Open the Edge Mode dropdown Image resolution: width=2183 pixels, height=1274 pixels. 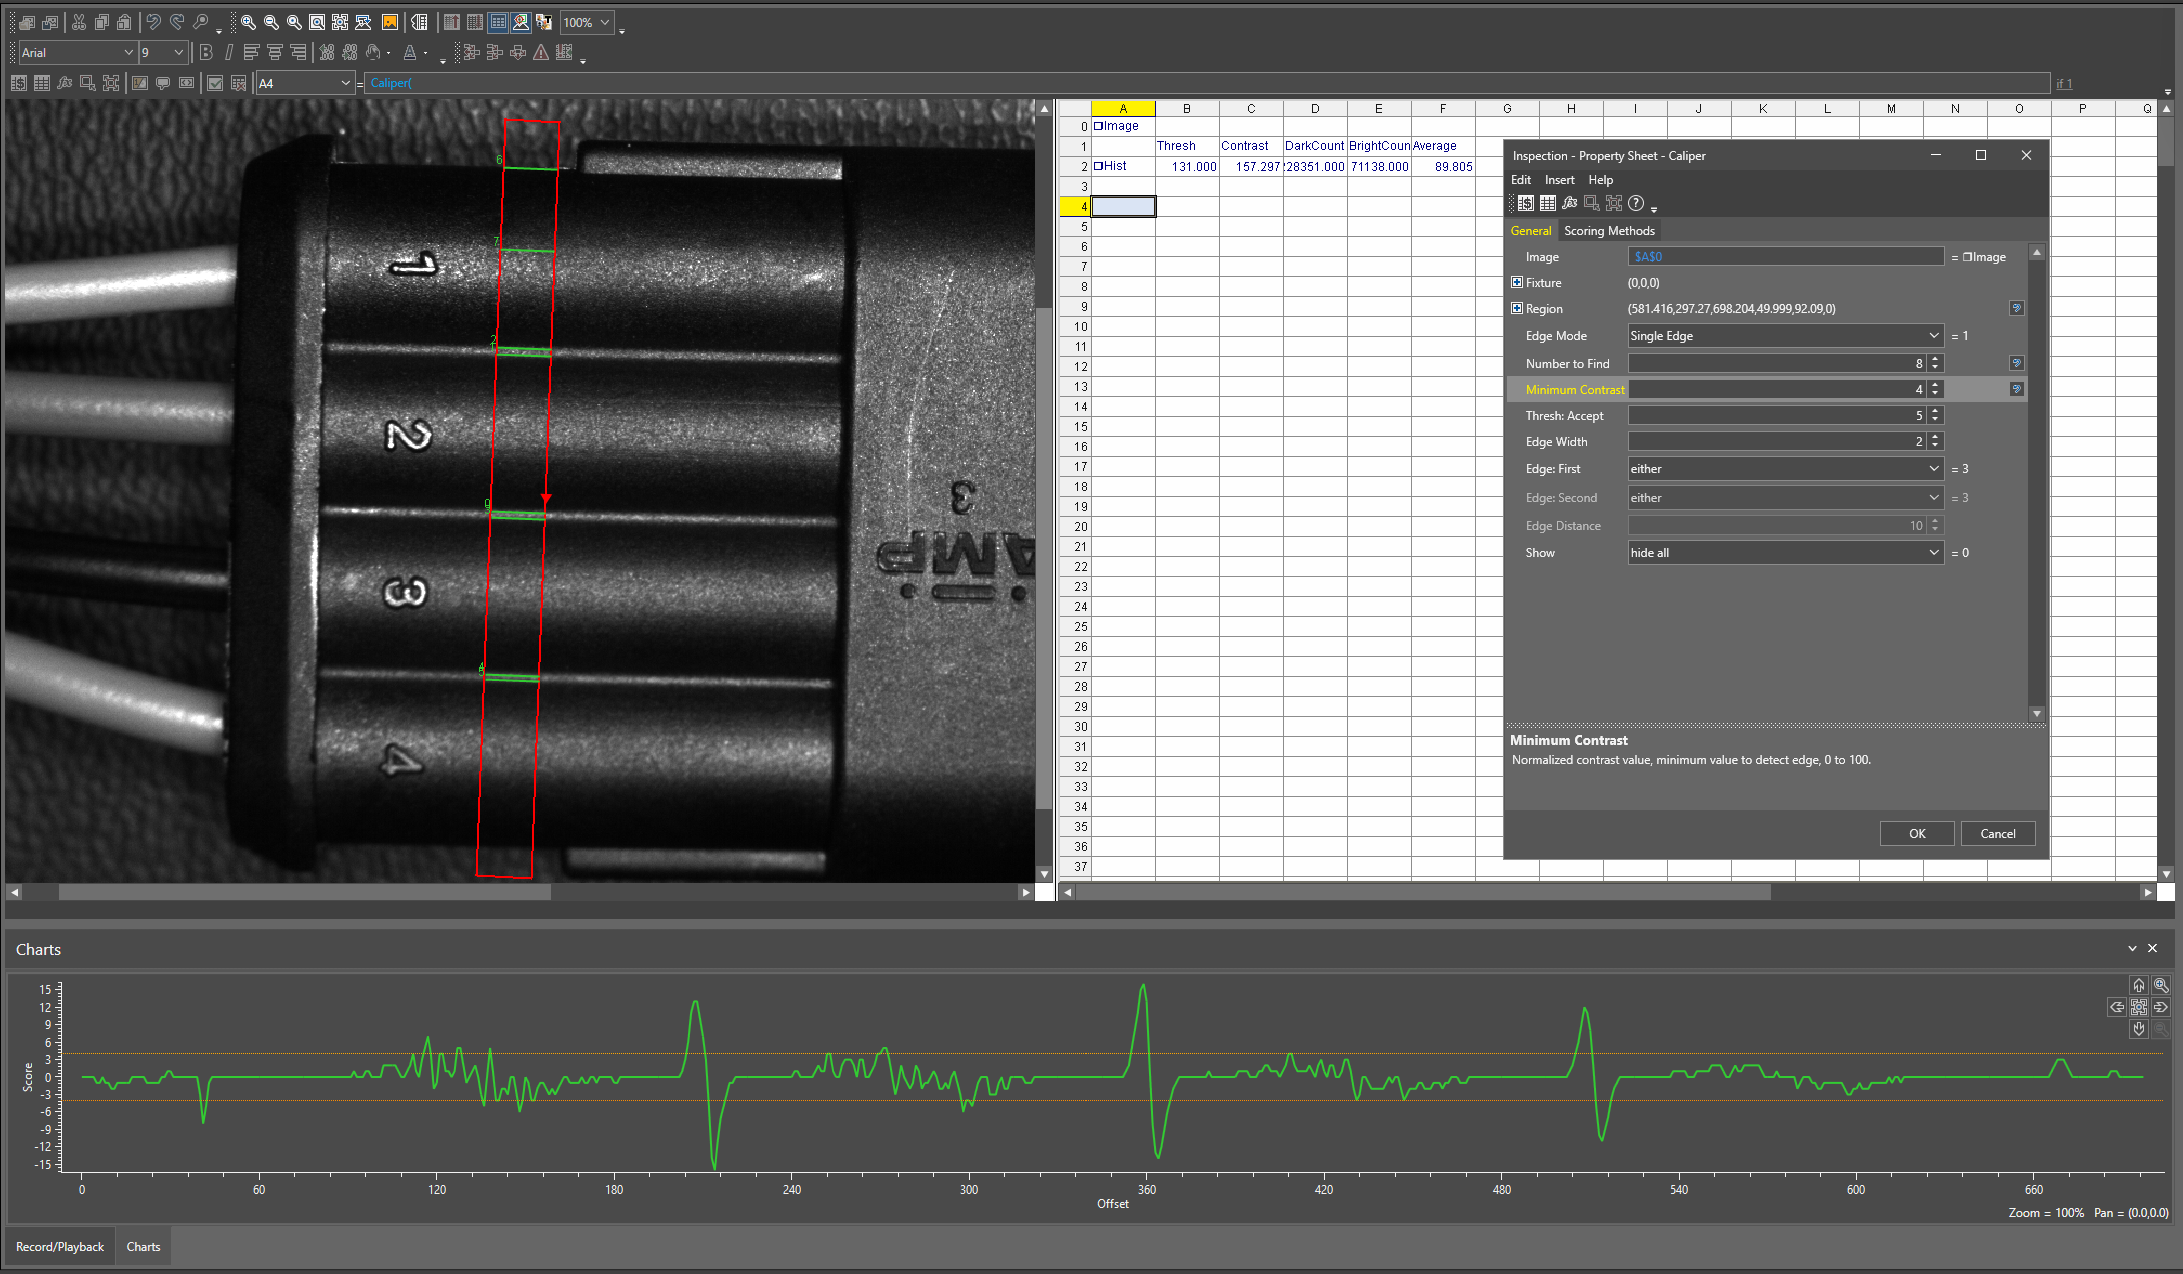1934,336
